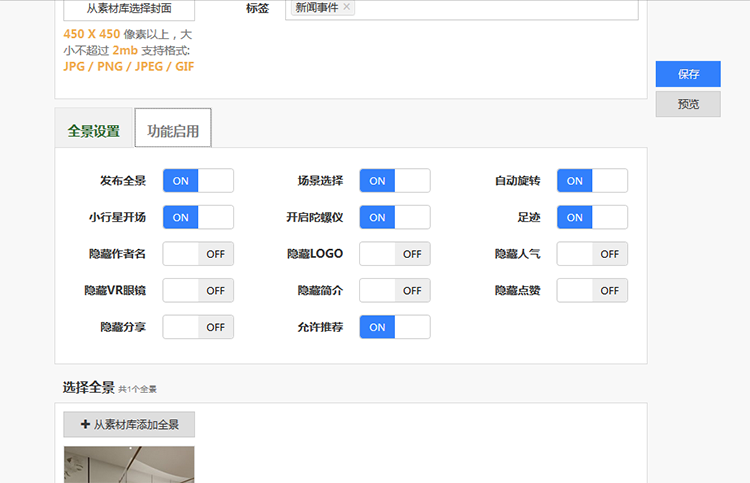Click the JPG / PNG / JPEG / GIF format text

pyautogui.click(x=129, y=66)
